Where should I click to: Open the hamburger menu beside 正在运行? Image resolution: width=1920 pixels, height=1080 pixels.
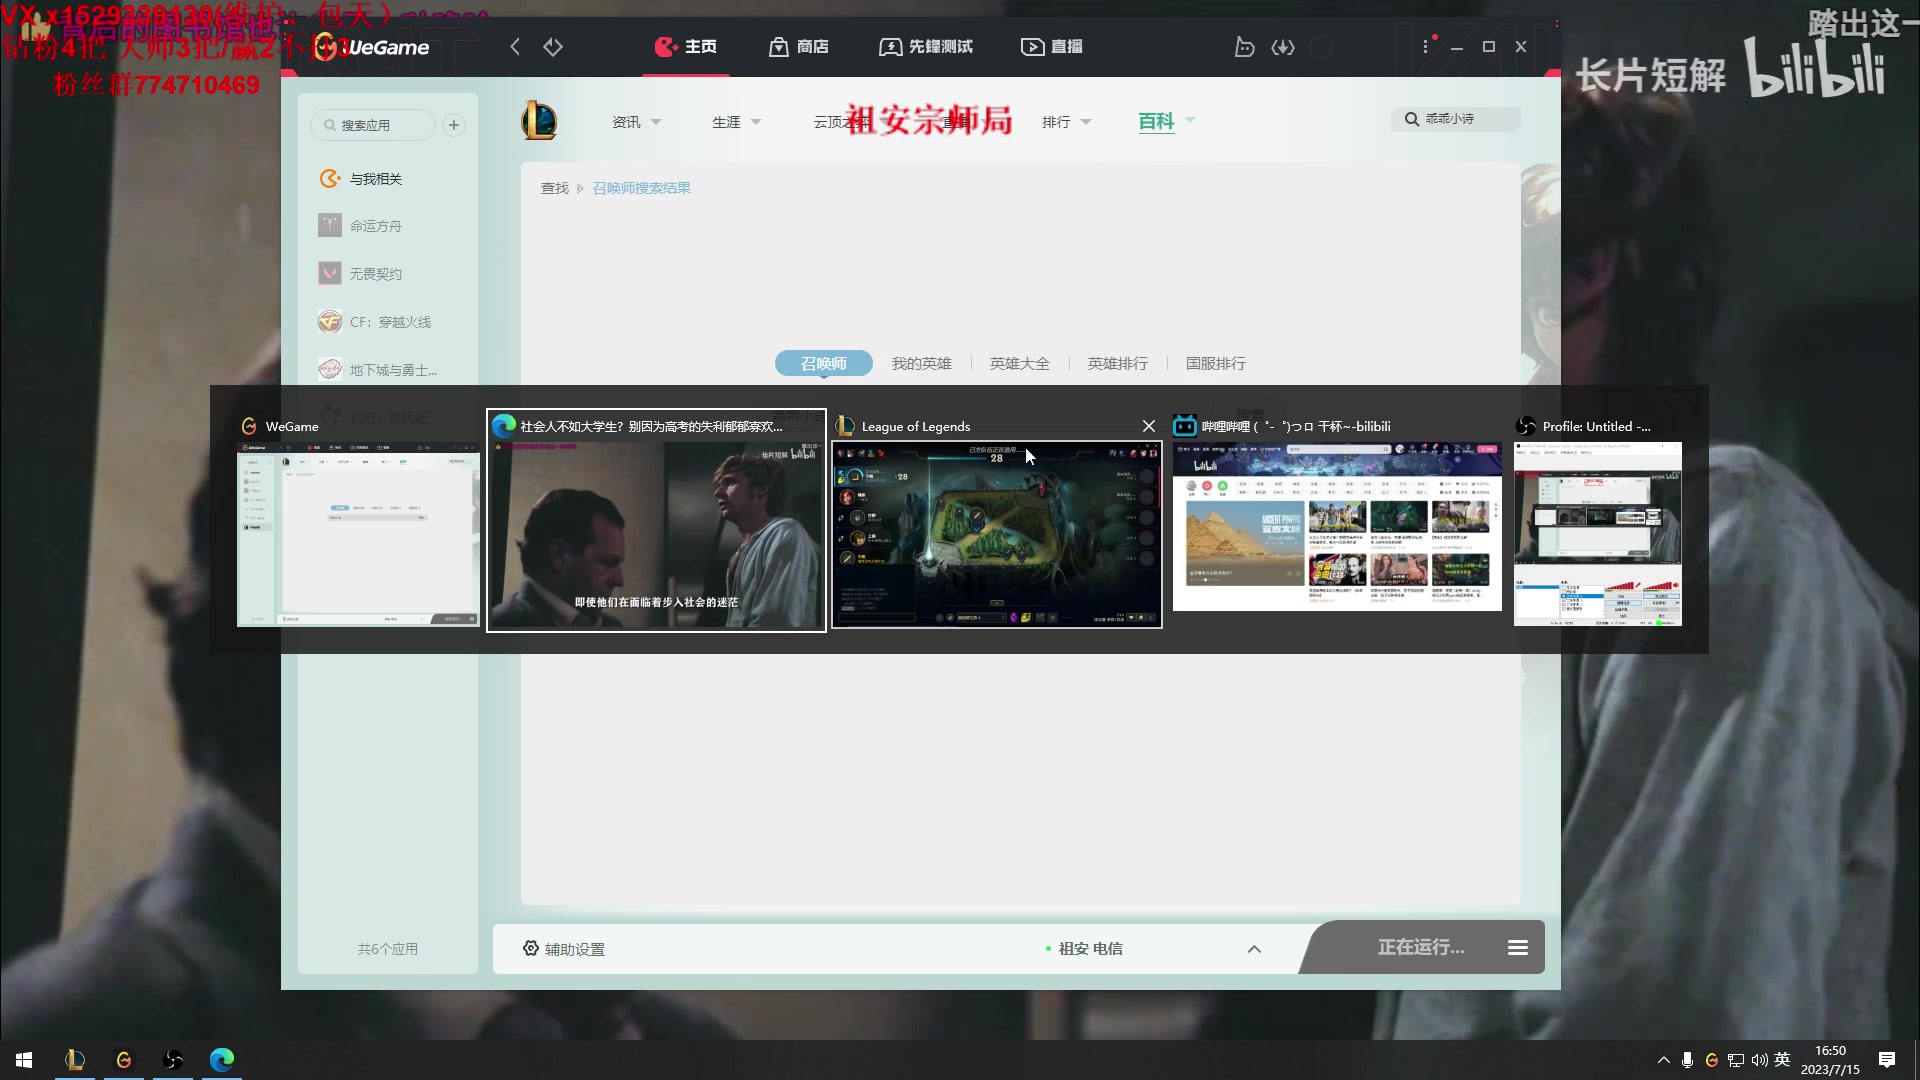pyautogui.click(x=1518, y=948)
